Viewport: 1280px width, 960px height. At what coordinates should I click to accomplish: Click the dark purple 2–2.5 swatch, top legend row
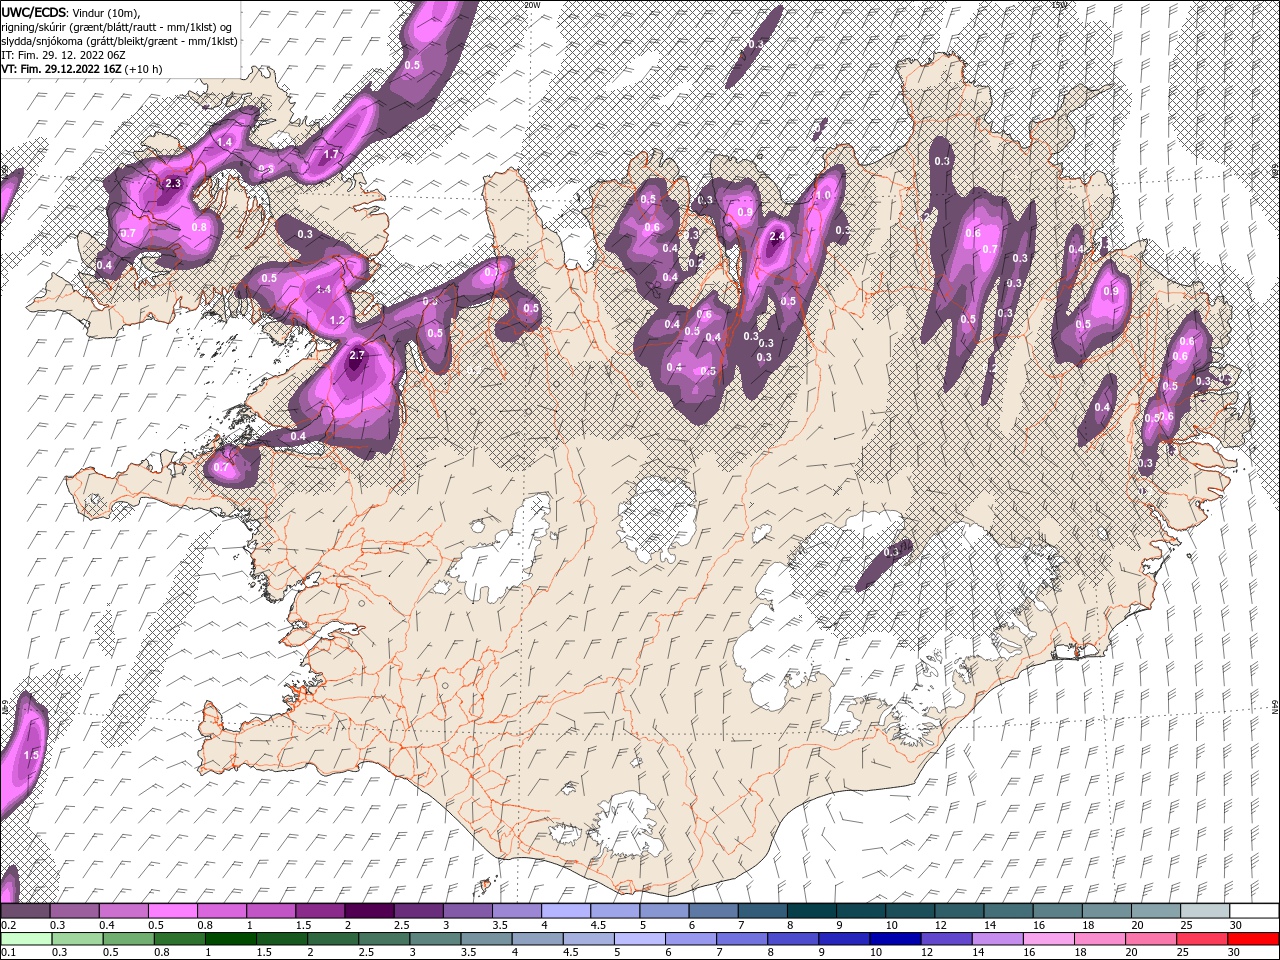(367, 911)
